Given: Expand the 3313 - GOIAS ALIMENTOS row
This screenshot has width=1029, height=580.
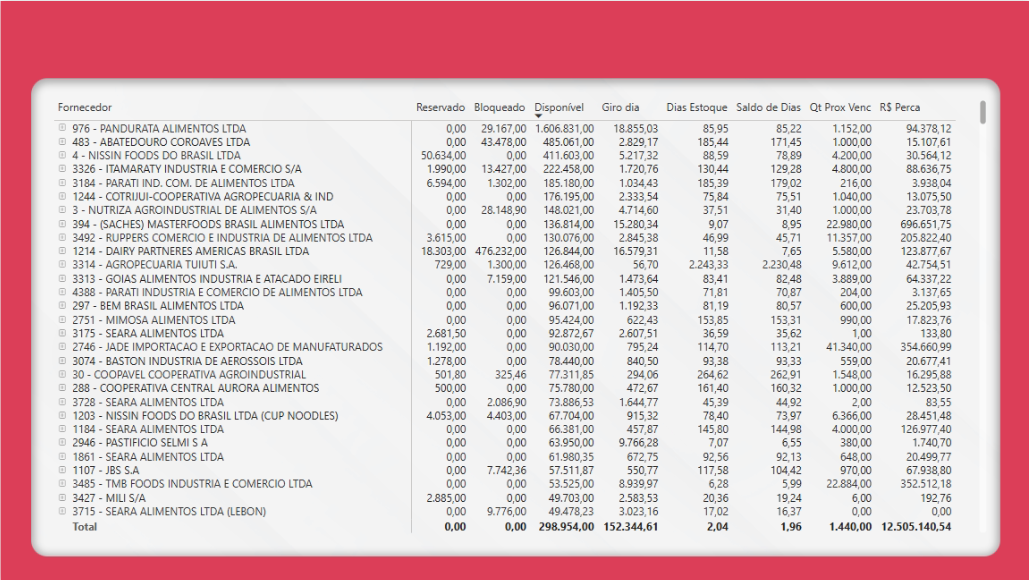Looking at the screenshot, I should tap(62, 278).
